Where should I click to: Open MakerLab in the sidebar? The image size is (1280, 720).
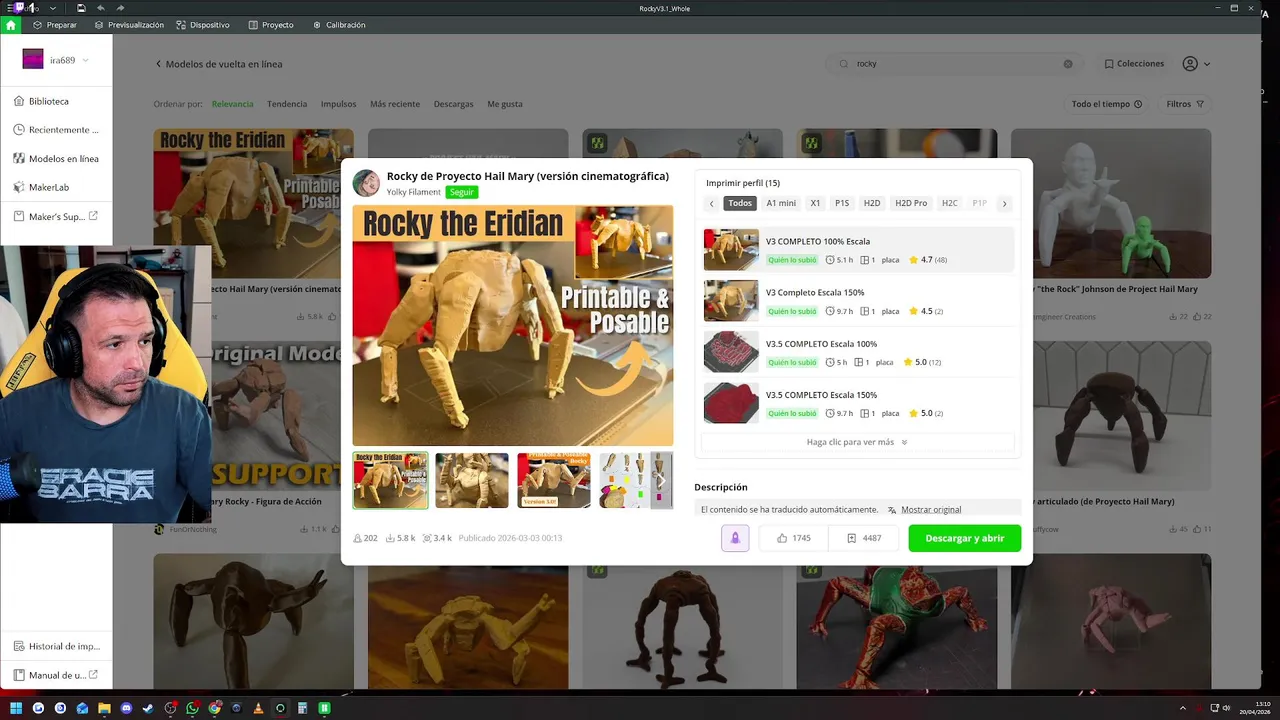[x=56, y=187]
